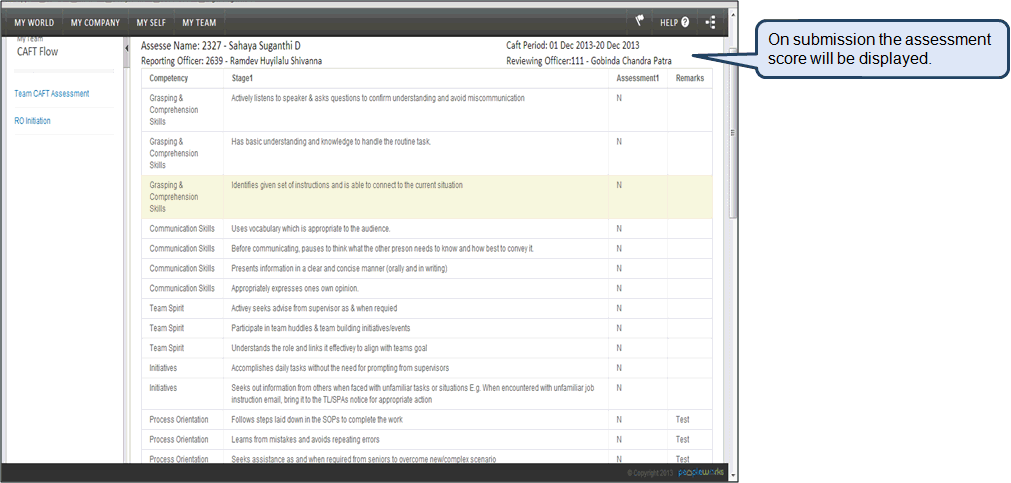The width and height of the screenshot is (1011, 483).
Task: Click the peopleworks logo in footer
Action: (700, 473)
